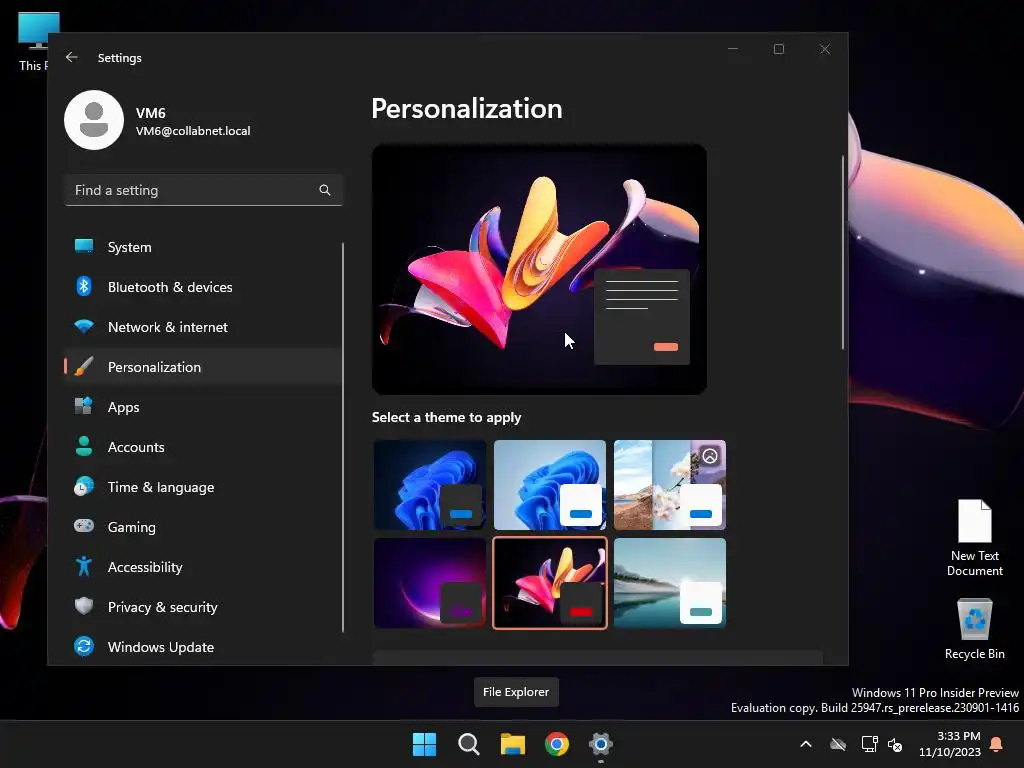Screen dimensions: 1024x768
Task: Click the Windows Update sync icon
Action: point(84,646)
